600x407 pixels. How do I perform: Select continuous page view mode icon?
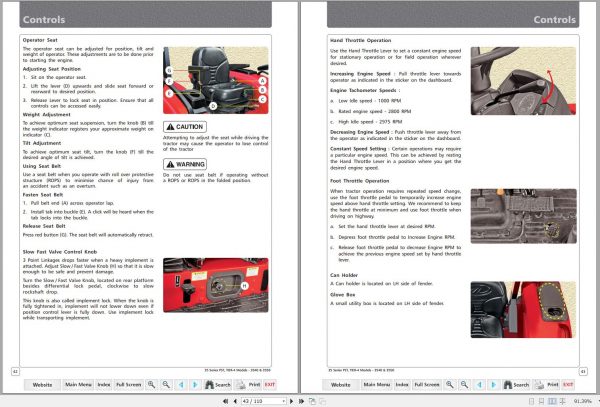pos(541,401)
